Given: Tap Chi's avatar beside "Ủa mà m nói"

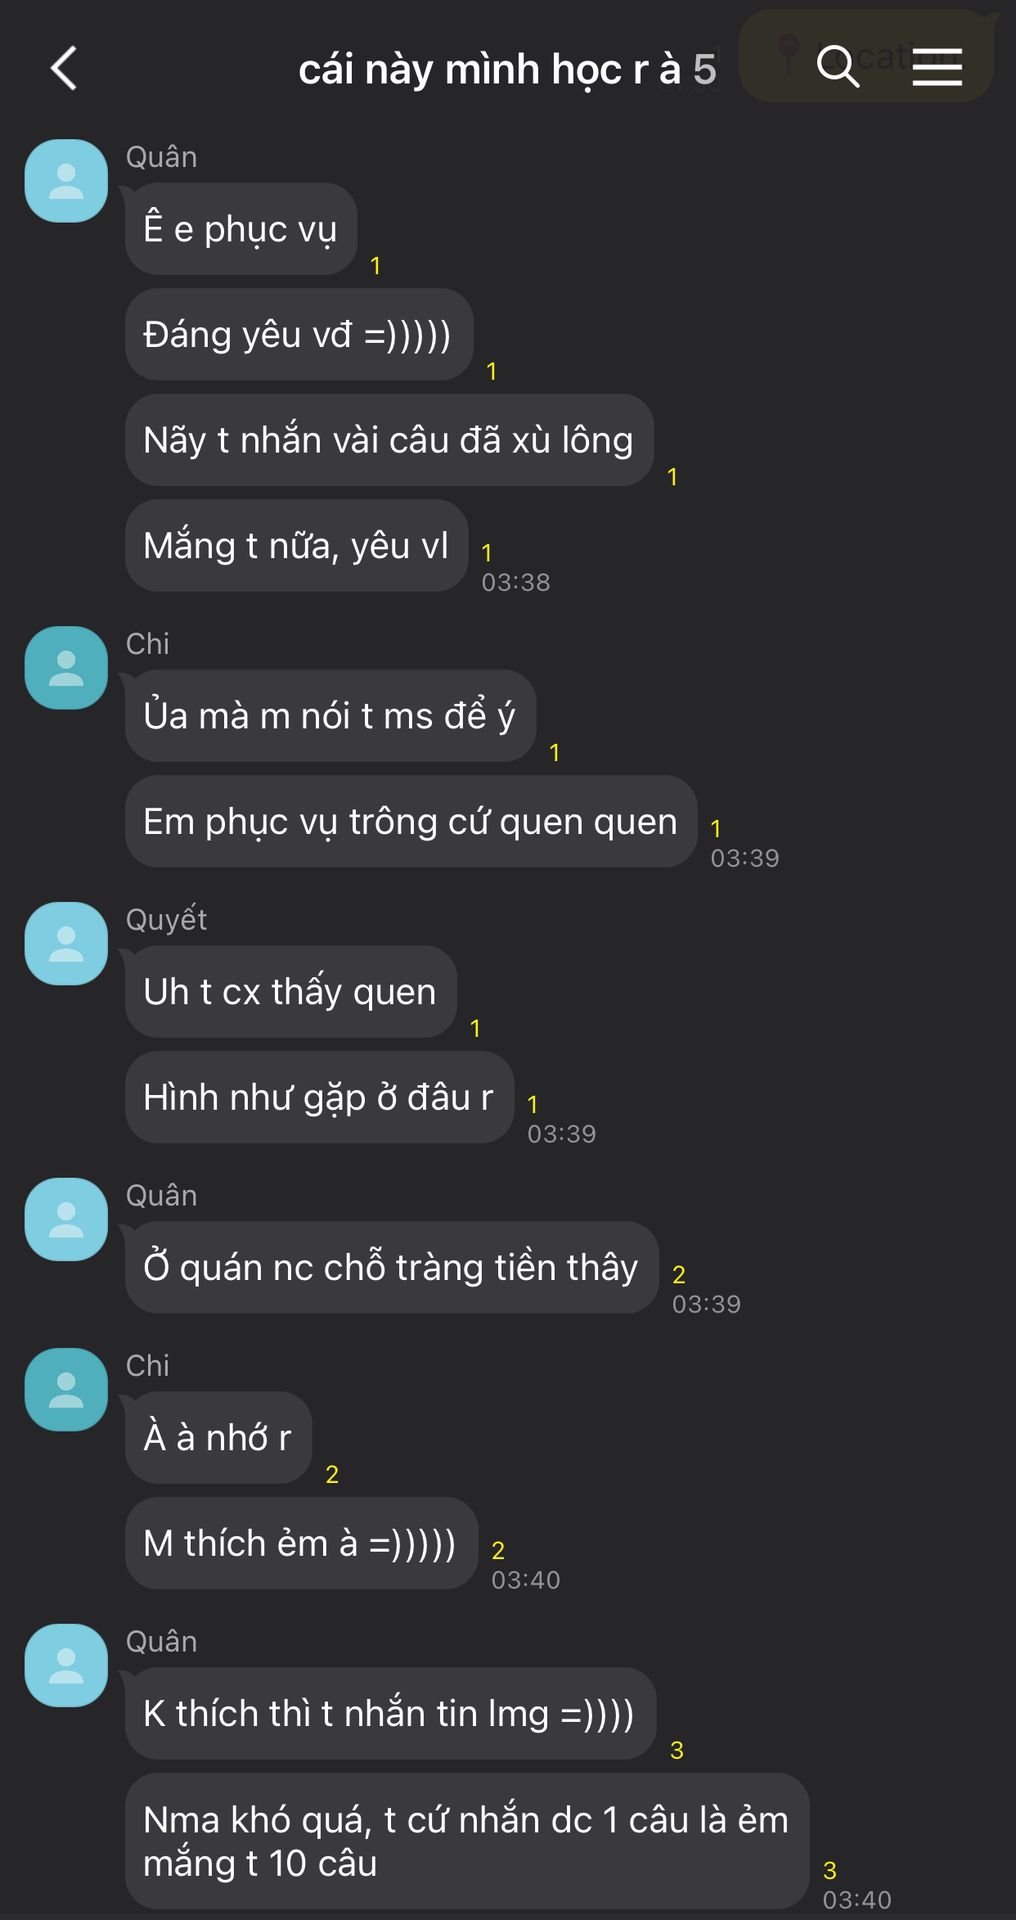Looking at the screenshot, I should (x=66, y=668).
